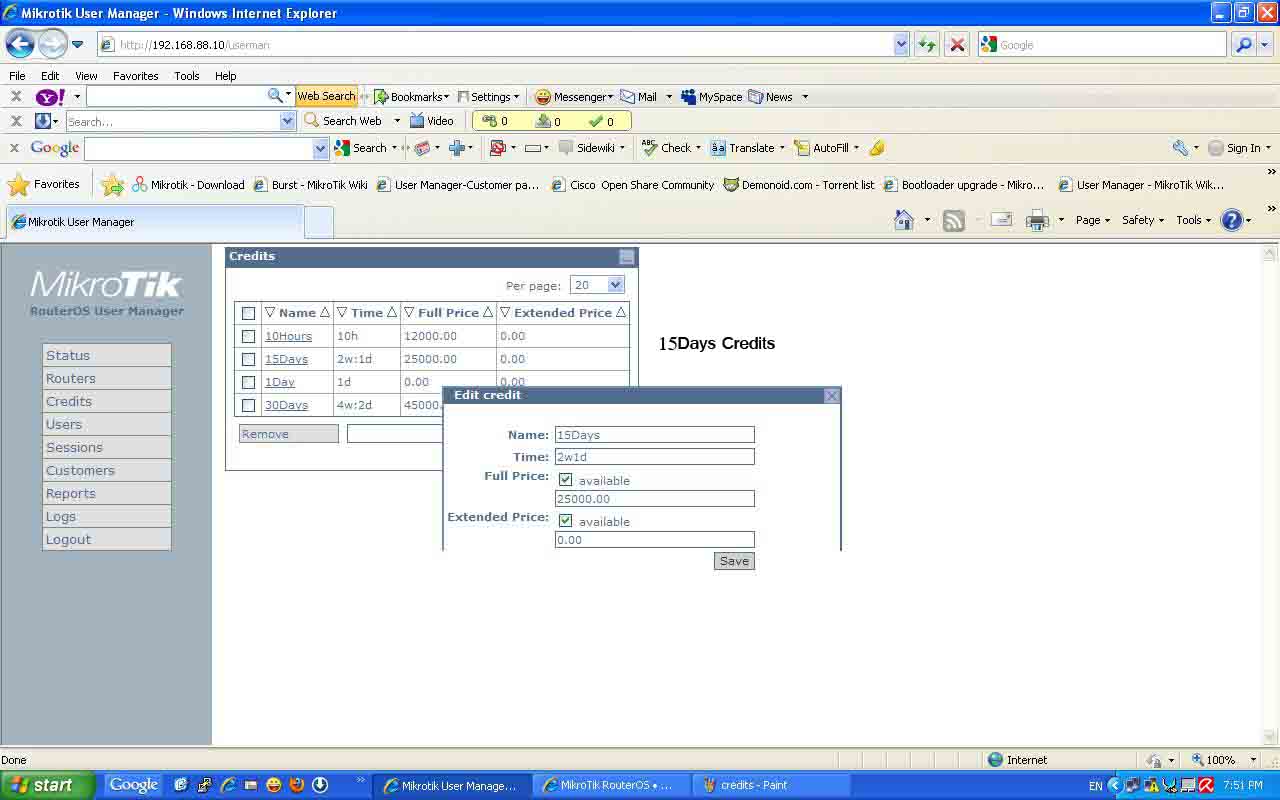Open the Edit menu
The height and width of the screenshot is (800, 1280).
50,76
